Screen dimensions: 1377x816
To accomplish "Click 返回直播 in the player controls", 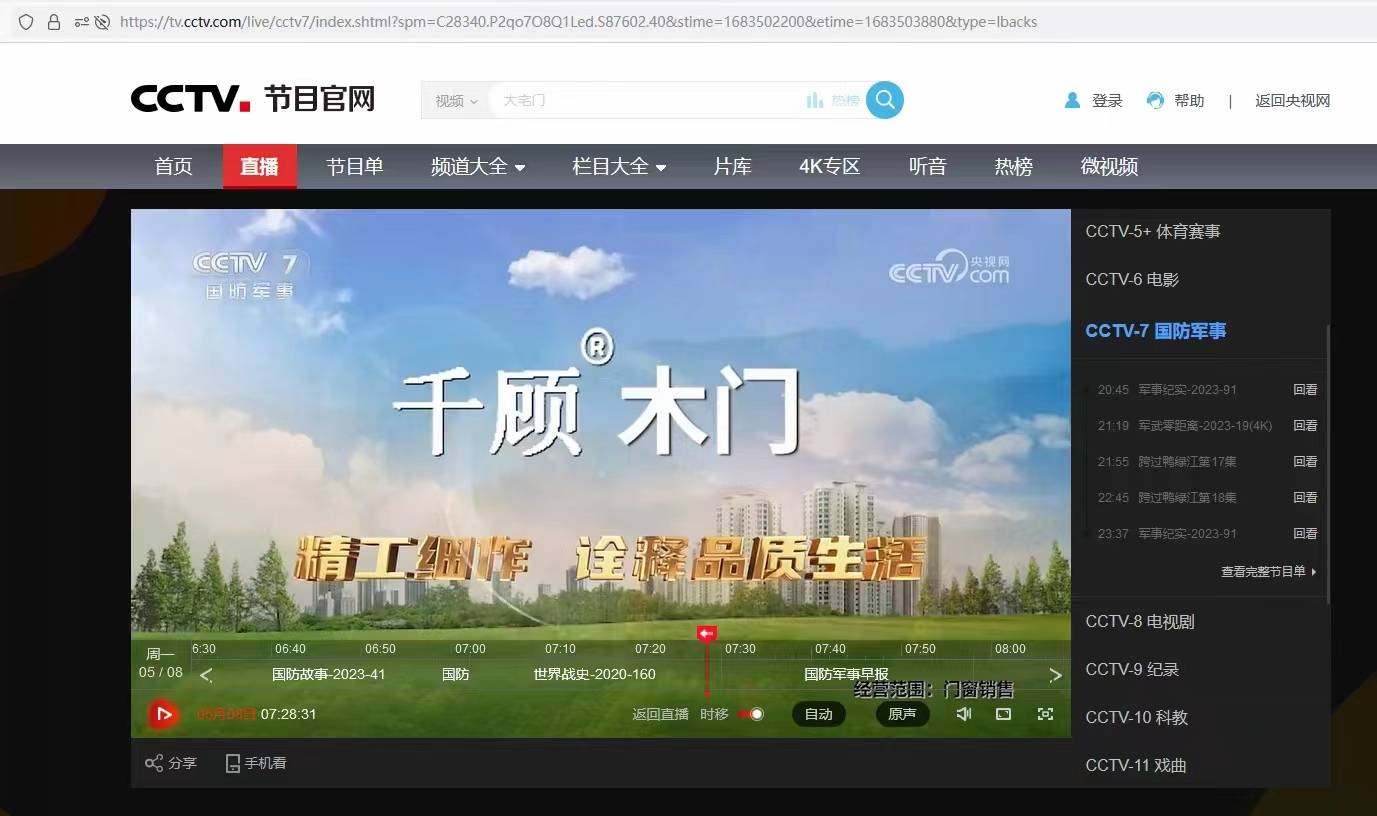I will tap(660, 714).
